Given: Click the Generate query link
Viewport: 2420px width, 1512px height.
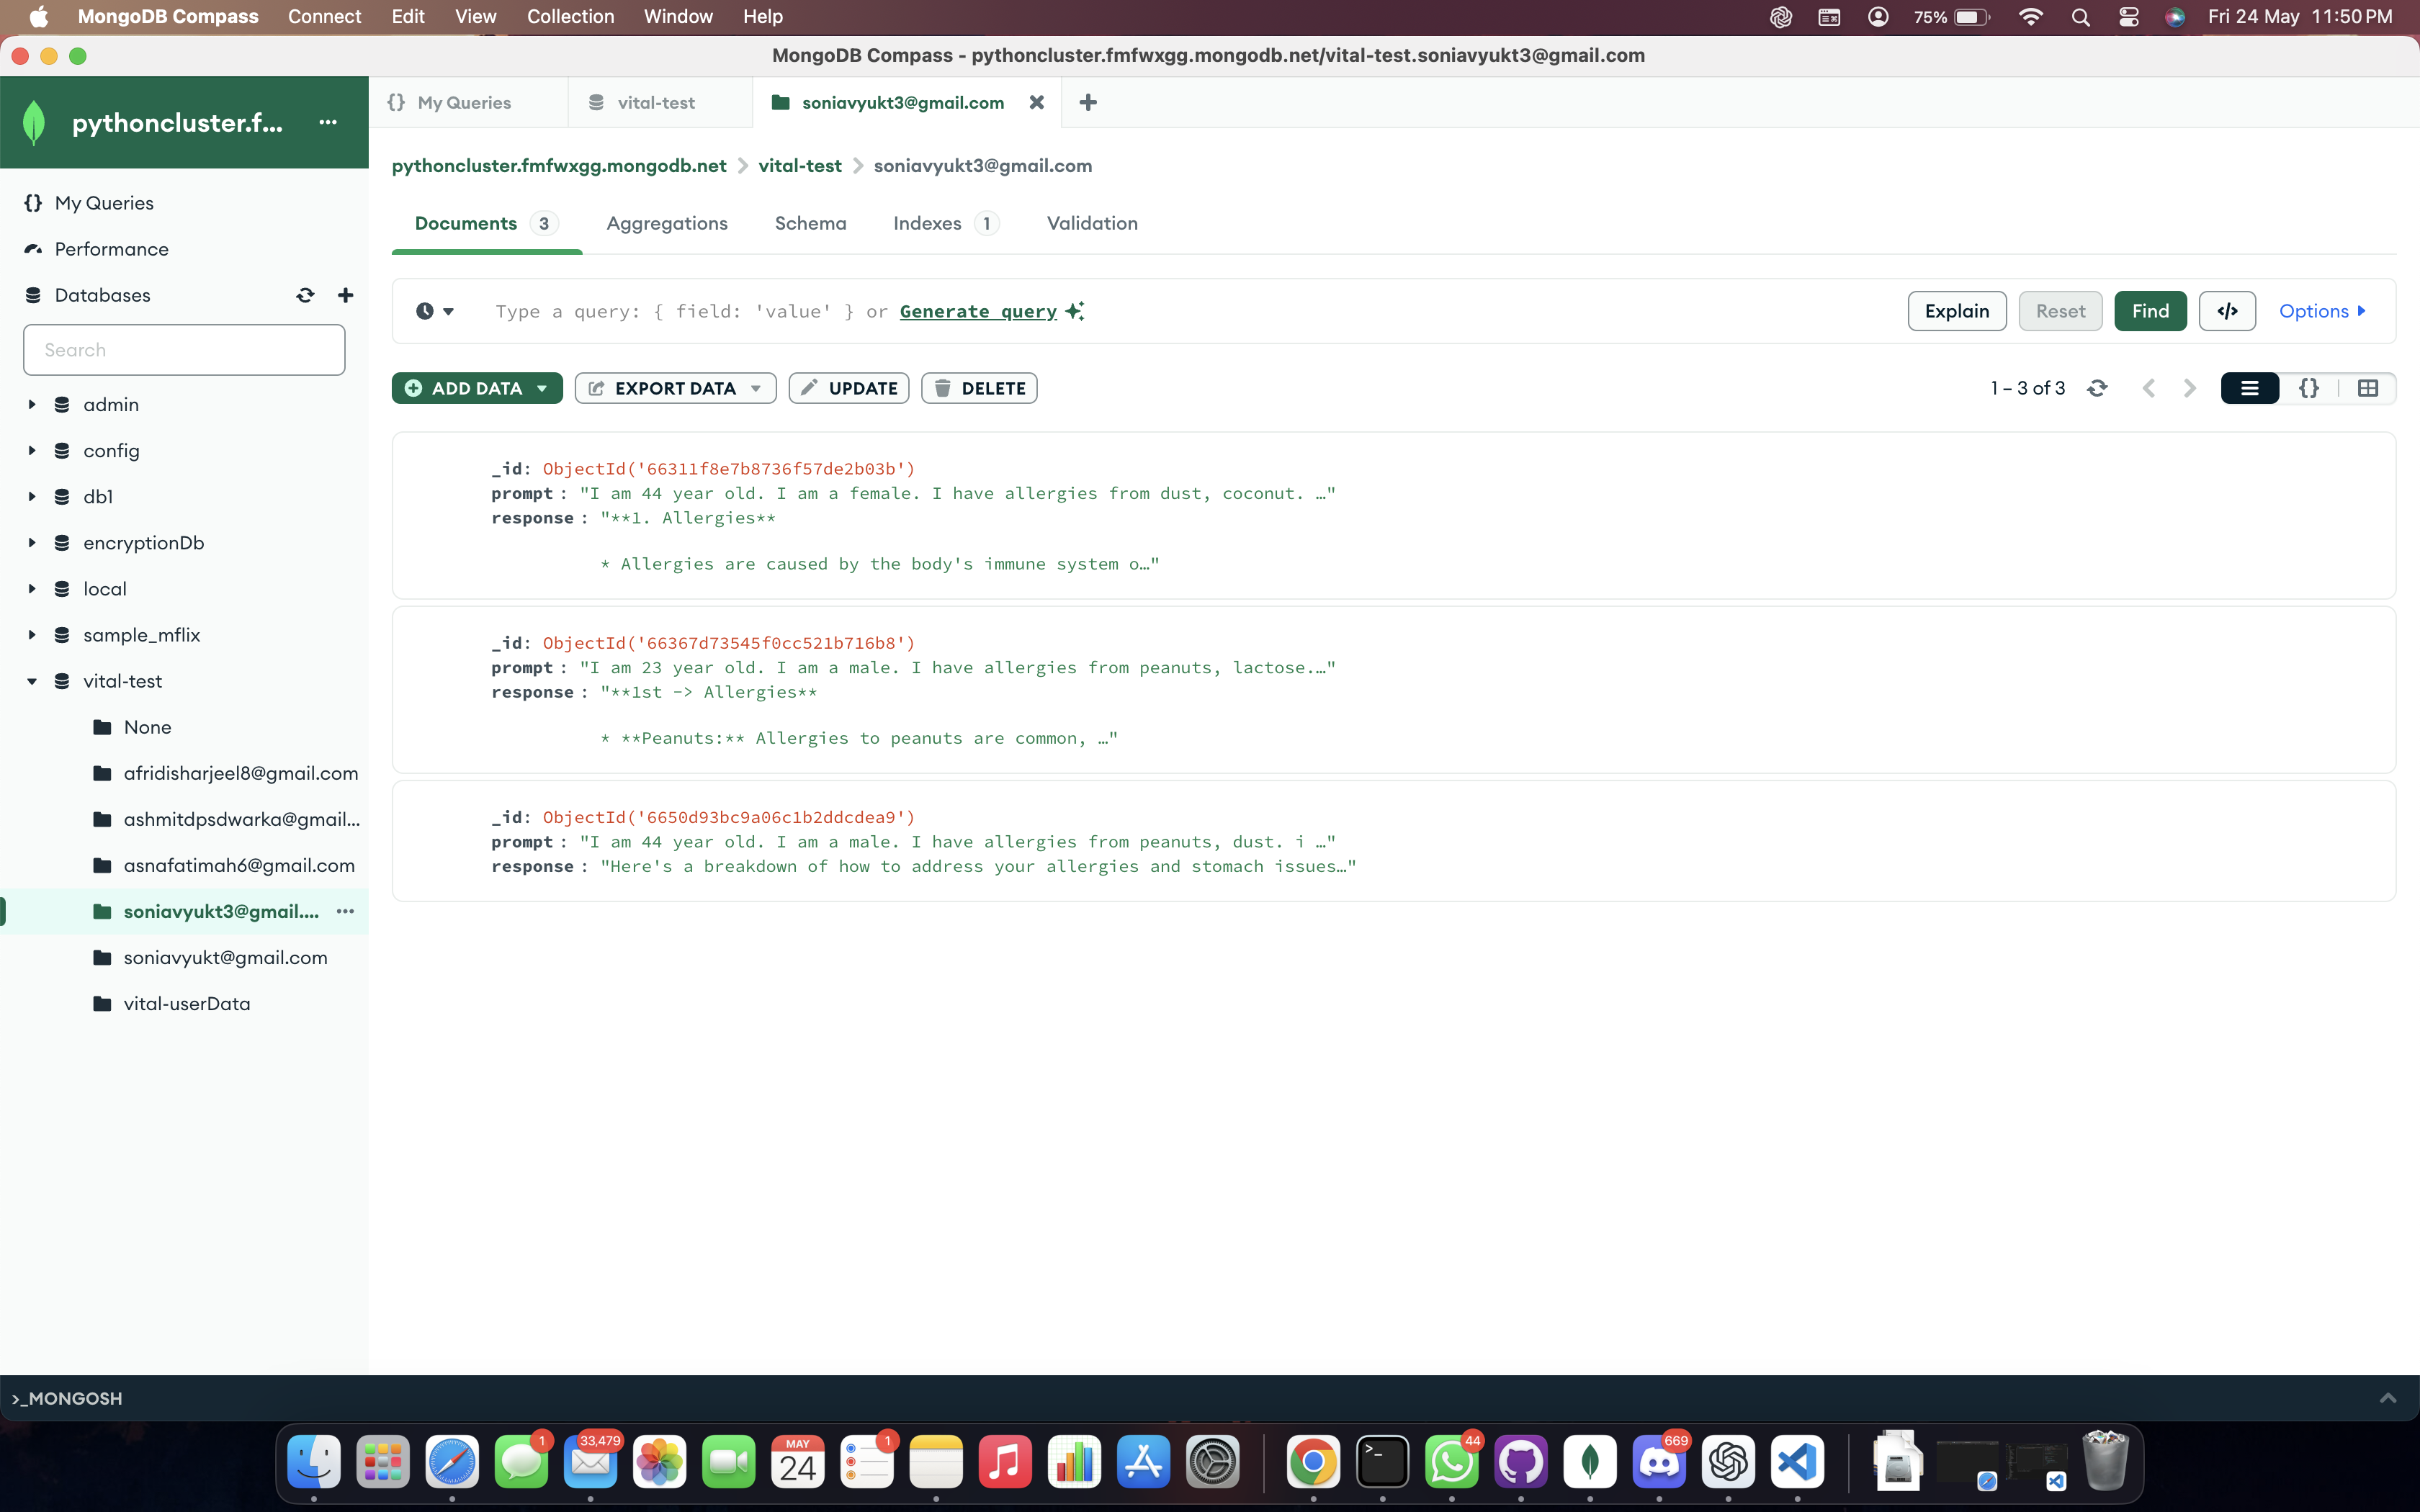Looking at the screenshot, I should [978, 311].
